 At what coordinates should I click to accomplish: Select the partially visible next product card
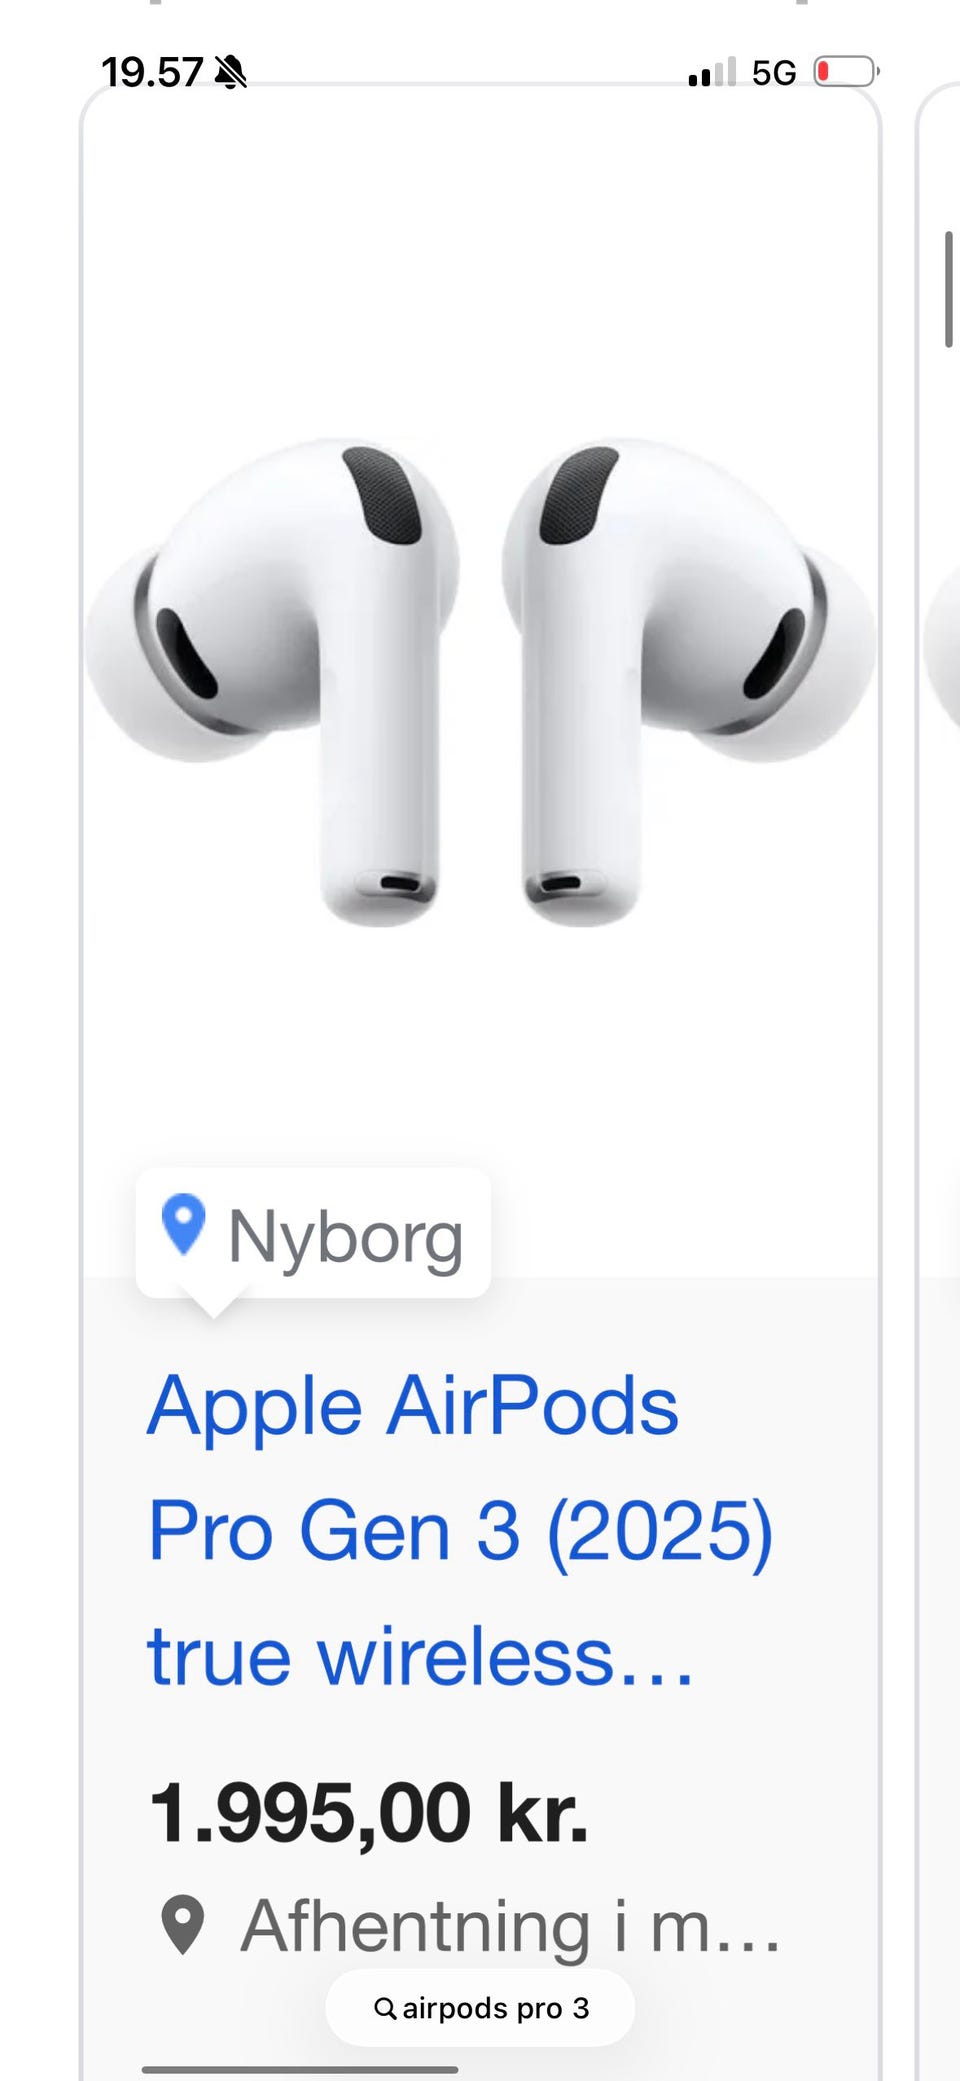(x=938, y=1080)
